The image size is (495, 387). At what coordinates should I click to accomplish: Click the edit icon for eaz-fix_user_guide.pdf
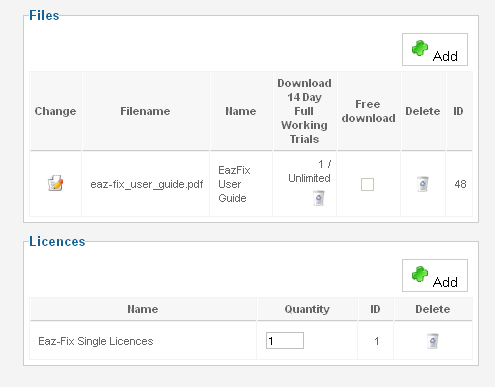[55, 183]
